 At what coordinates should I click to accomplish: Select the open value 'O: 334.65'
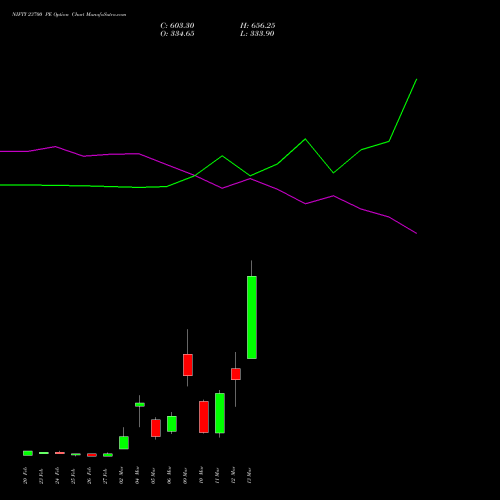[x=177, y=34]
